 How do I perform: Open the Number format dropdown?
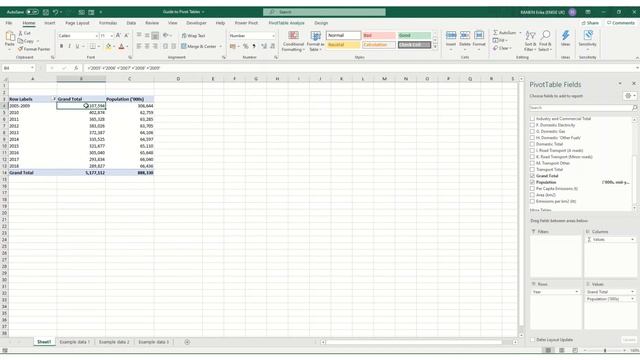pos(273,36)
